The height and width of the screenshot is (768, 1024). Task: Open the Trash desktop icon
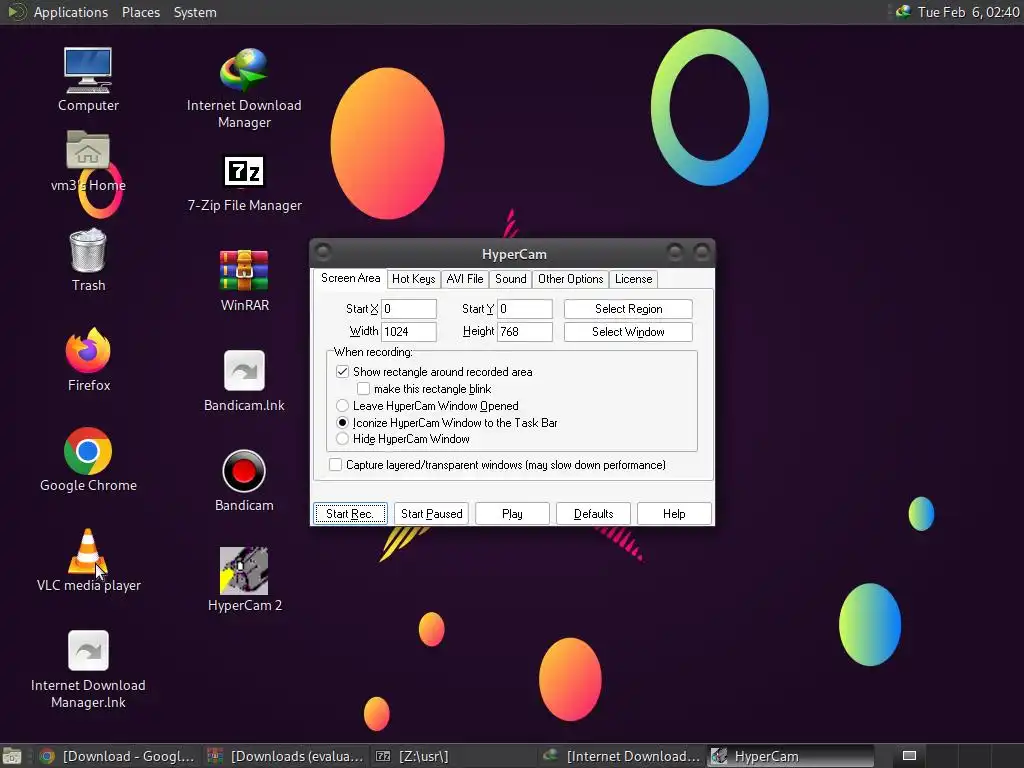88,250
